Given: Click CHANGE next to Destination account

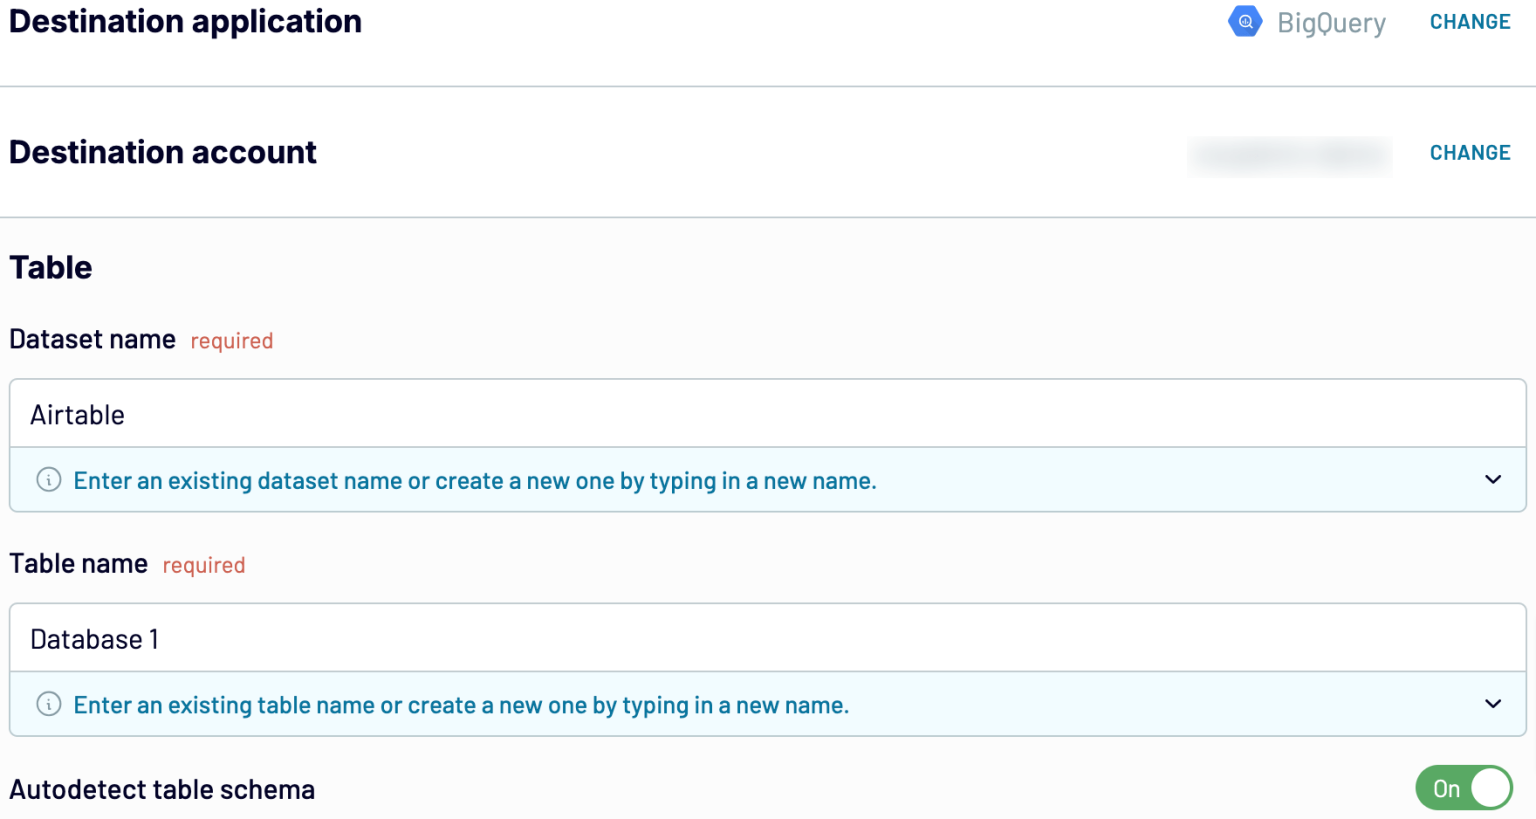Looking at the screenshot, I should click(1469, 153).
